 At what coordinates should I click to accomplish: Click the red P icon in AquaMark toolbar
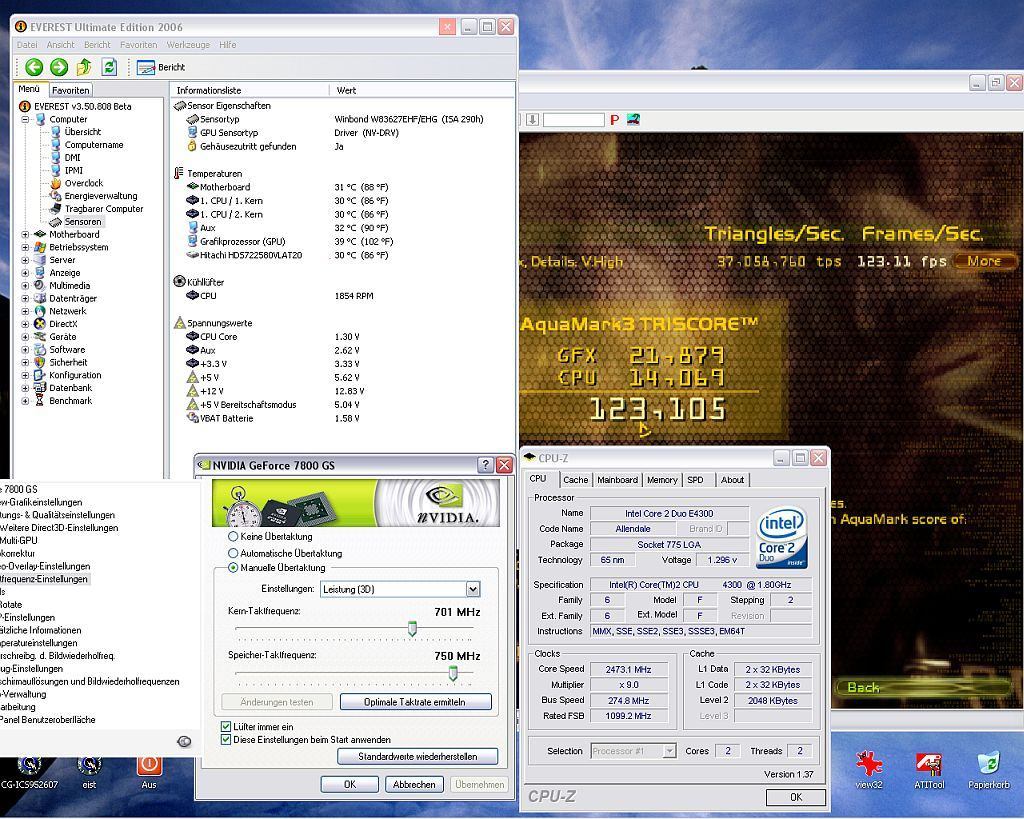[x=614, y=120]
